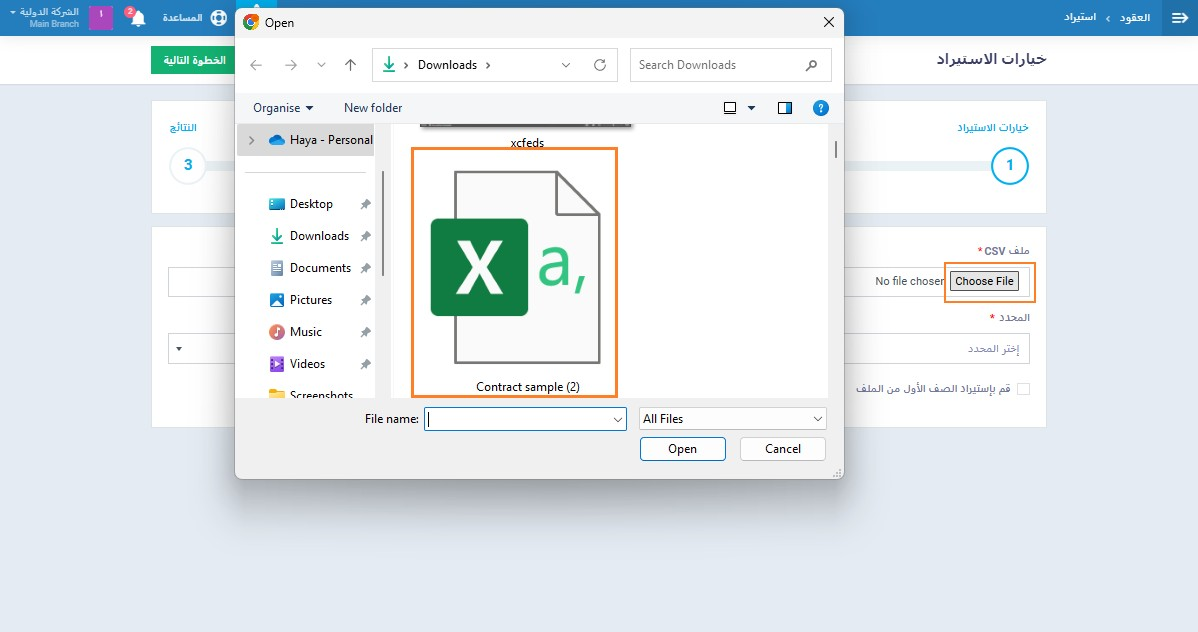
Task: Click New folder in toolbar
Action: point(373,108)
